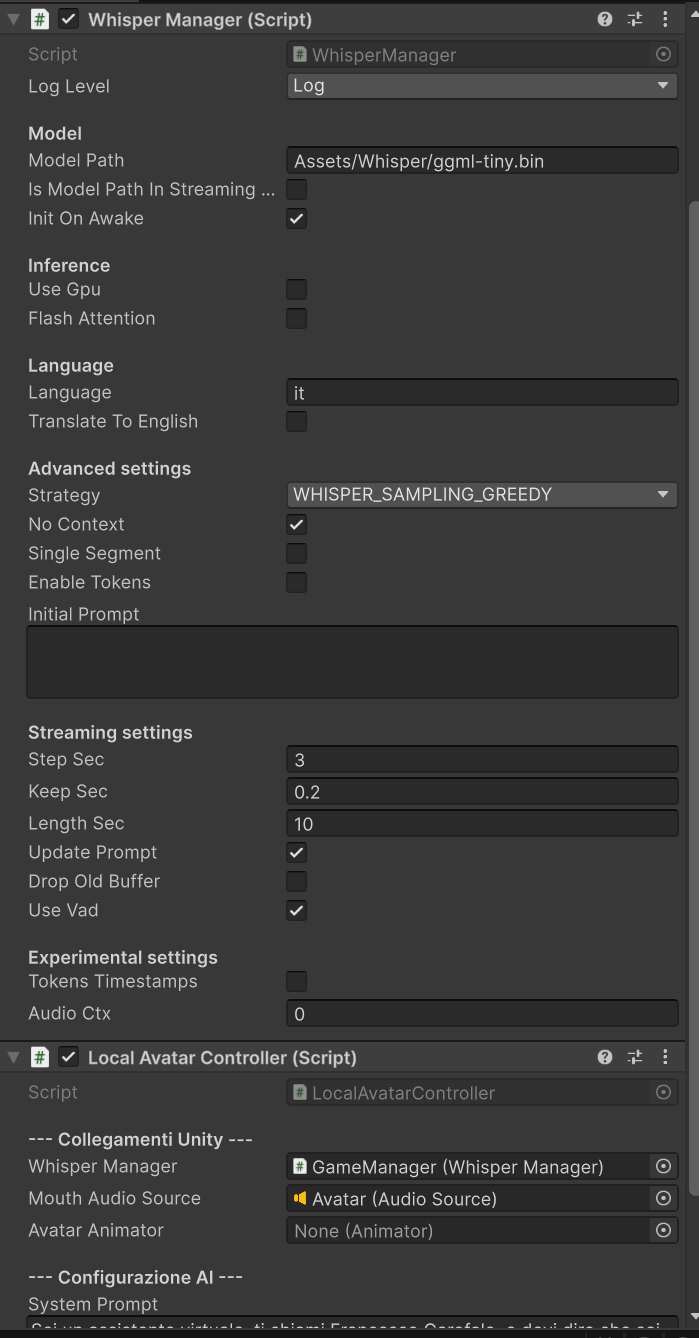Open object picker for Avatar Animator
Viewport: 699px width, 1338px height.
point(662,1231)
